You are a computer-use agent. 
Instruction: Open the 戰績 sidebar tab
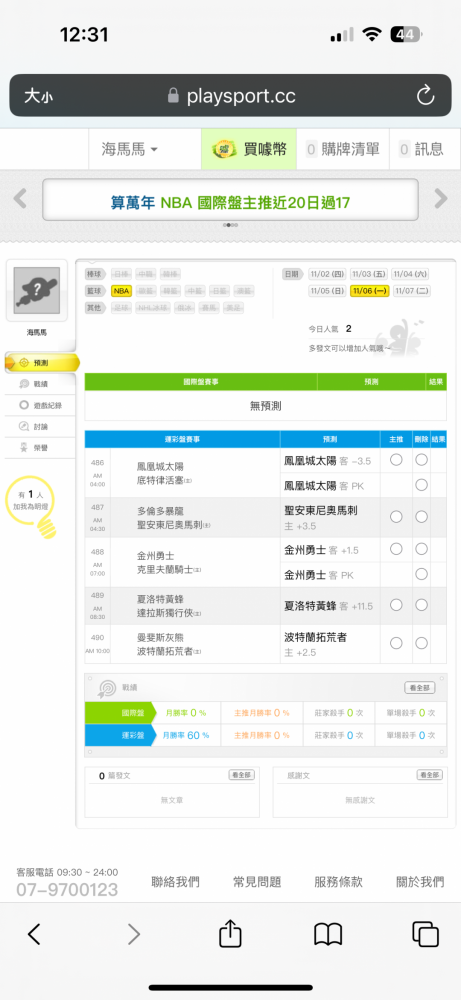pyautogui.click(x=40, y=384)
